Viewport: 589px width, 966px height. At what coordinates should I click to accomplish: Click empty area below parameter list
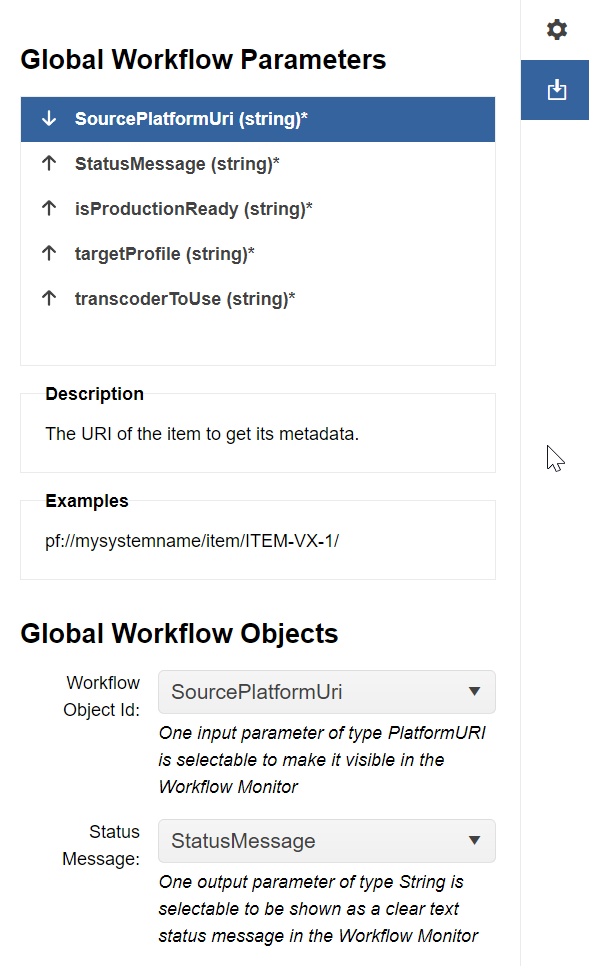[x=258, y=343]
